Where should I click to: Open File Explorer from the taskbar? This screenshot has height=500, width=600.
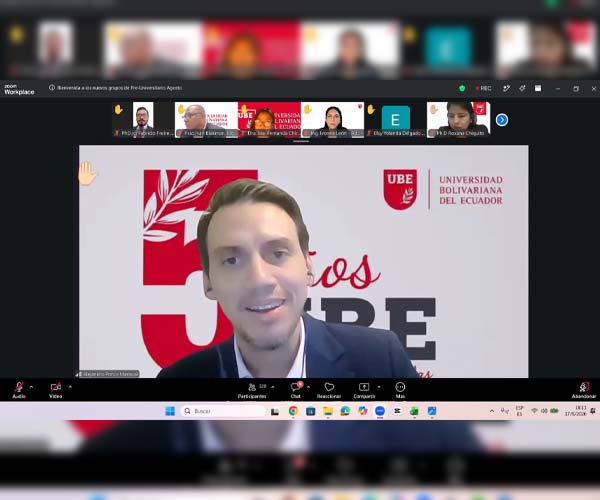(328, 411)
